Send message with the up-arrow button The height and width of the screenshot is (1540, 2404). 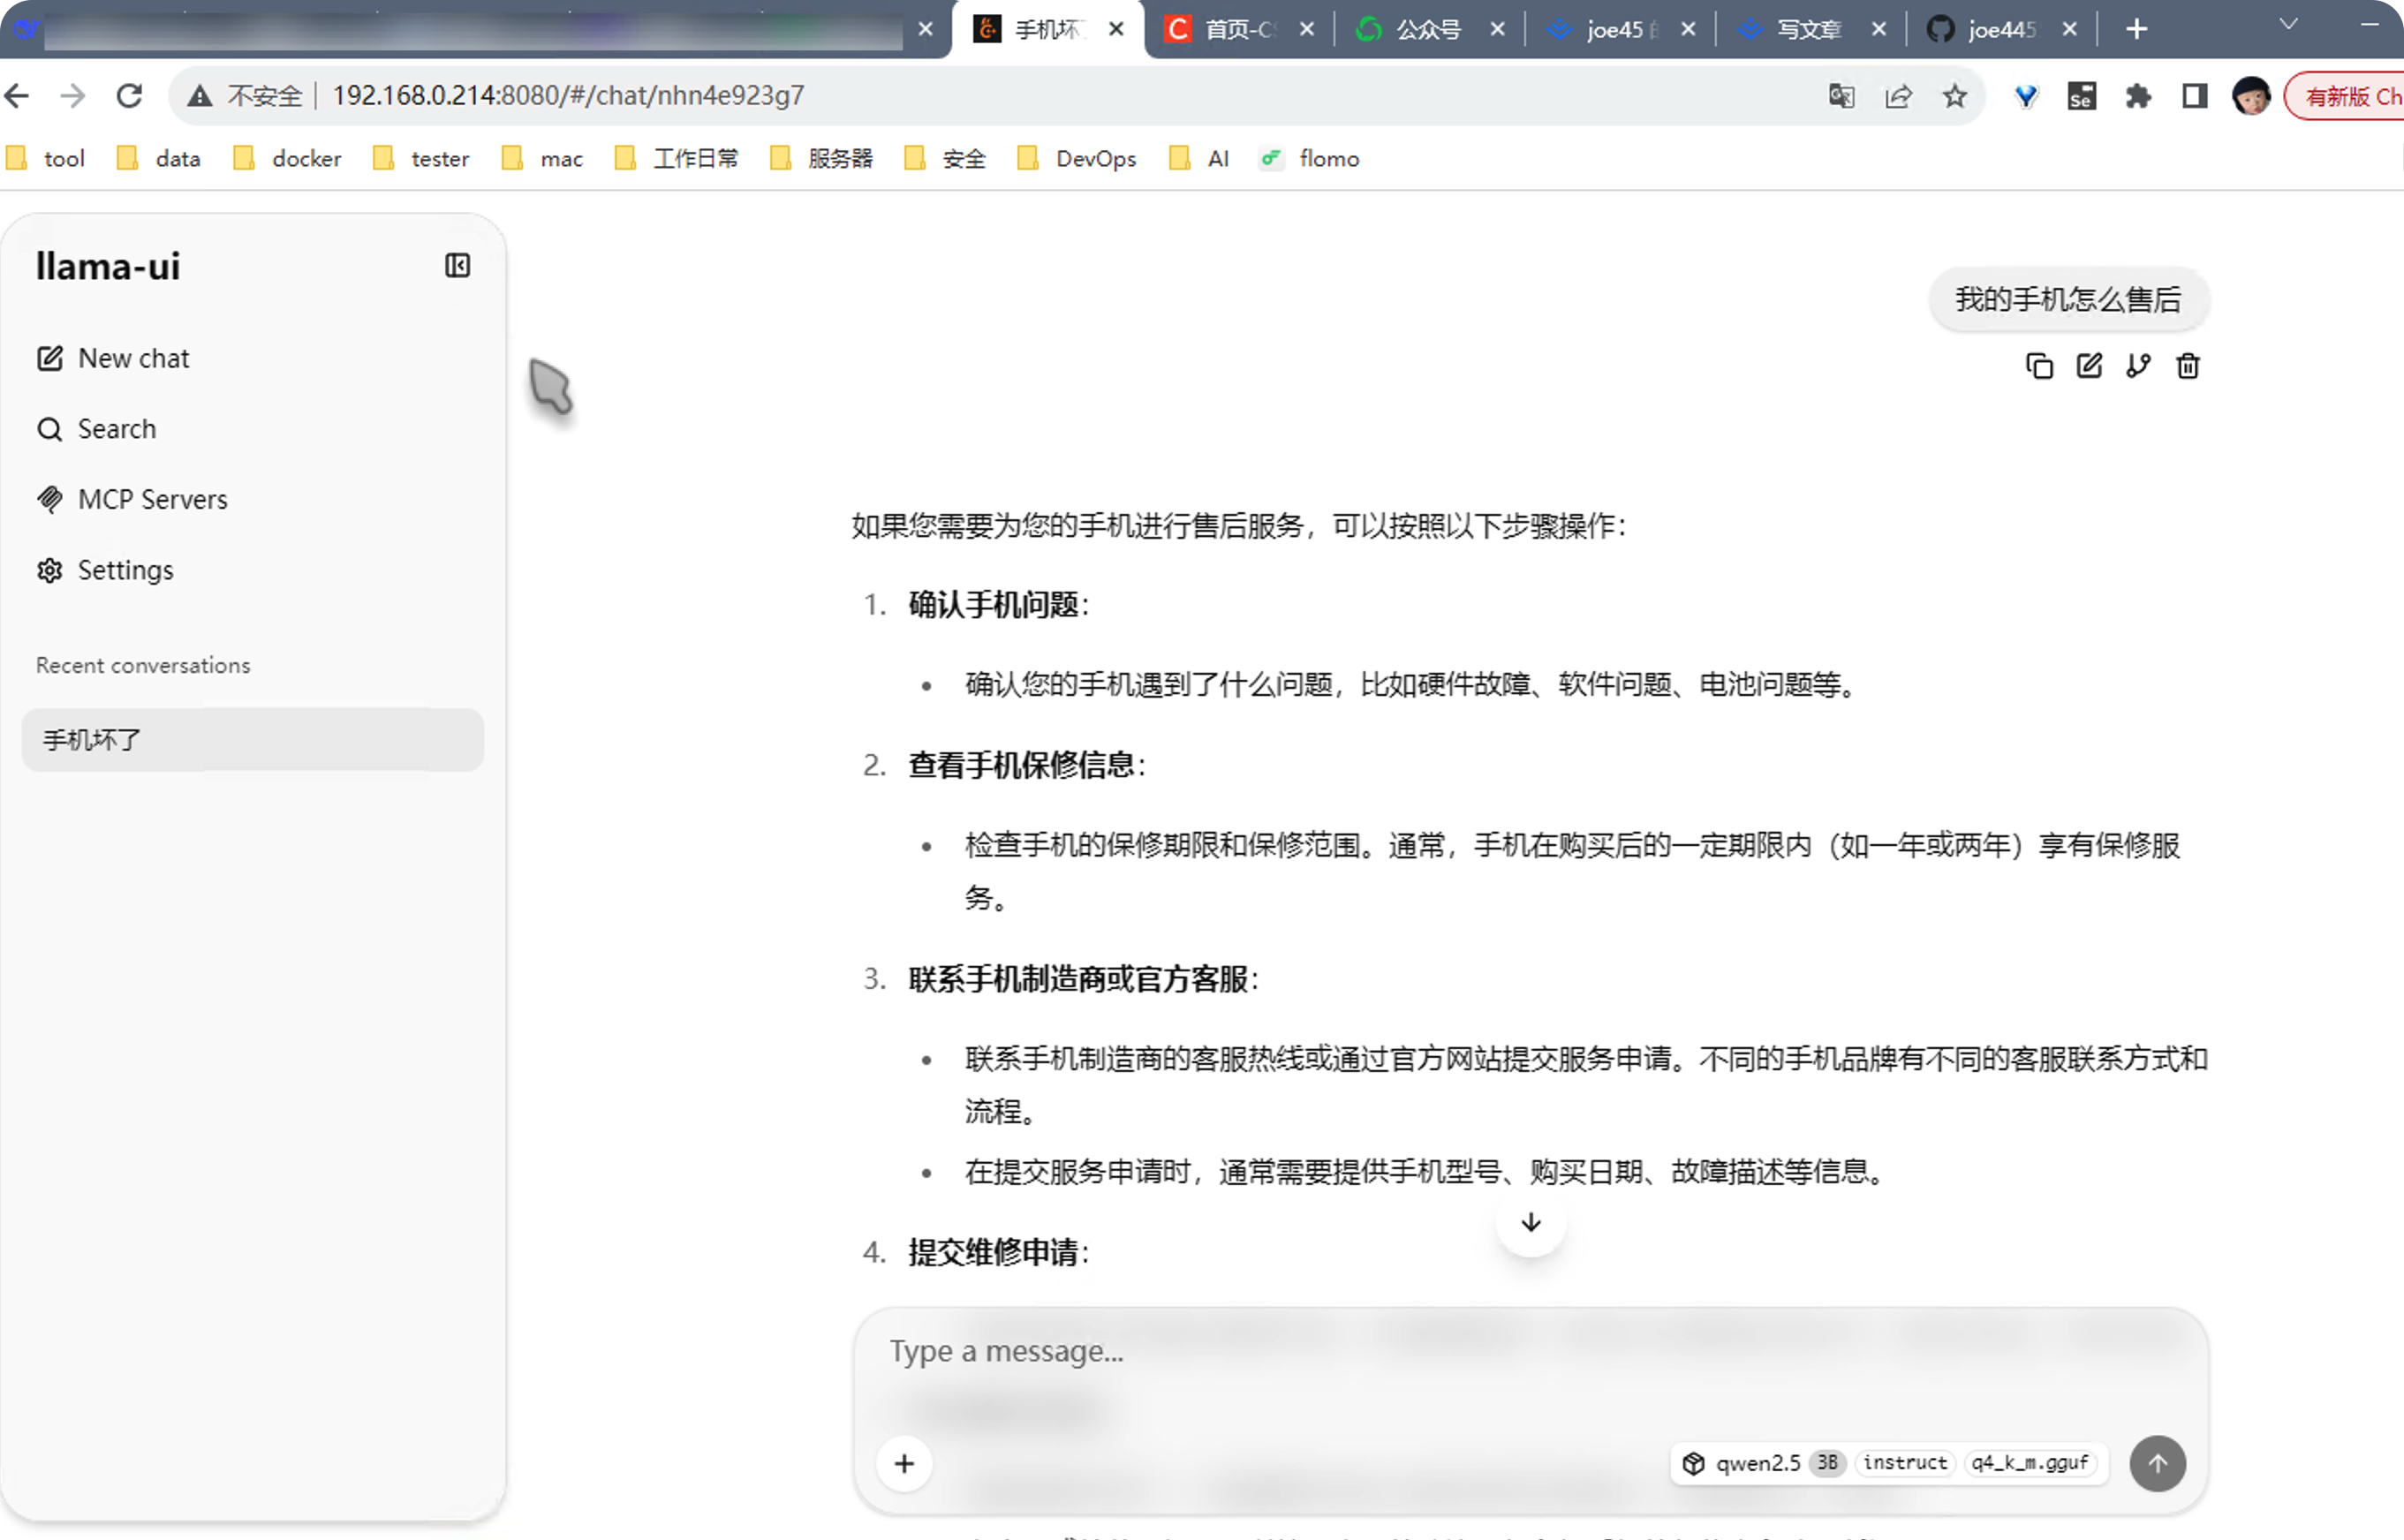tap(2157, 1463)
